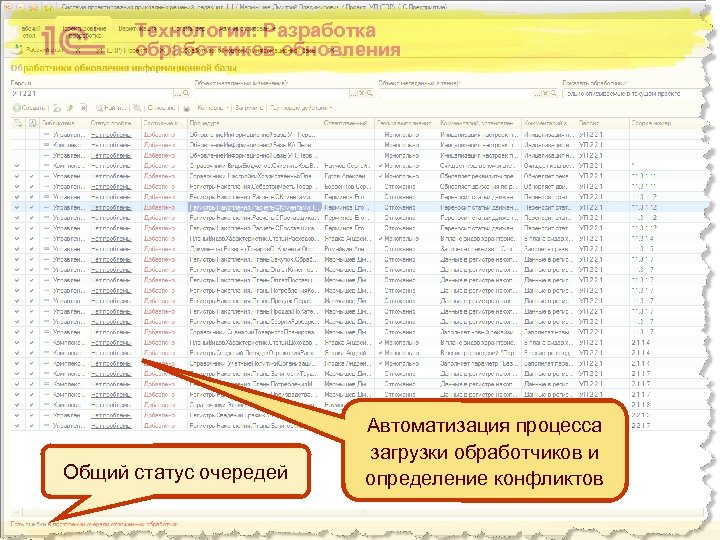Click the second icon column header of the table
The width and height of the screenshot is (720, 540).
[x=32, y=123]
